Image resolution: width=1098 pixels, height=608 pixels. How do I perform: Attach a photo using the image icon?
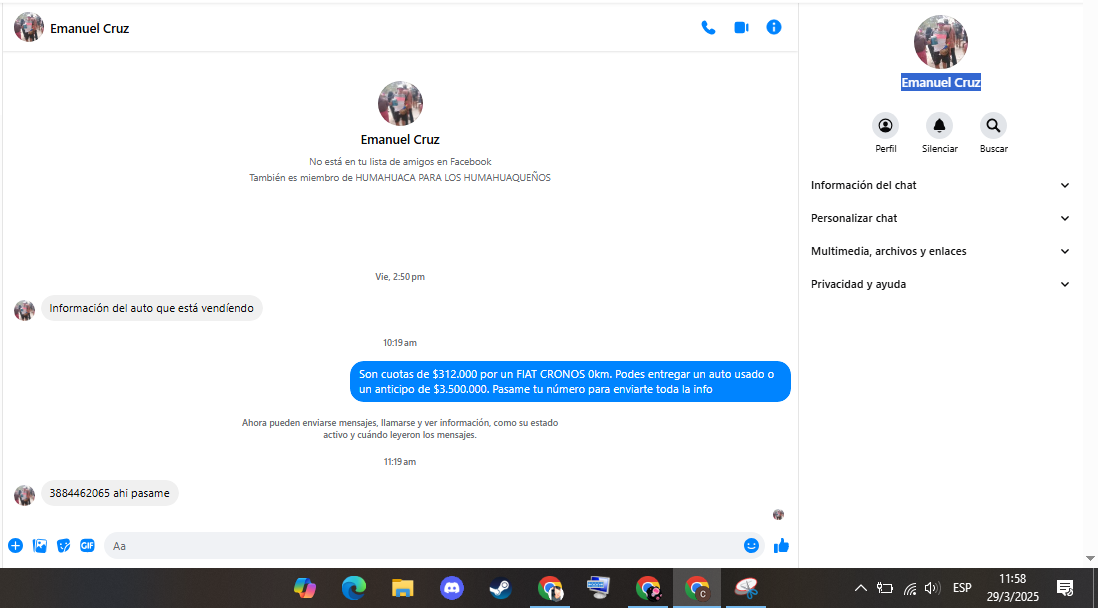pos(40,546)
